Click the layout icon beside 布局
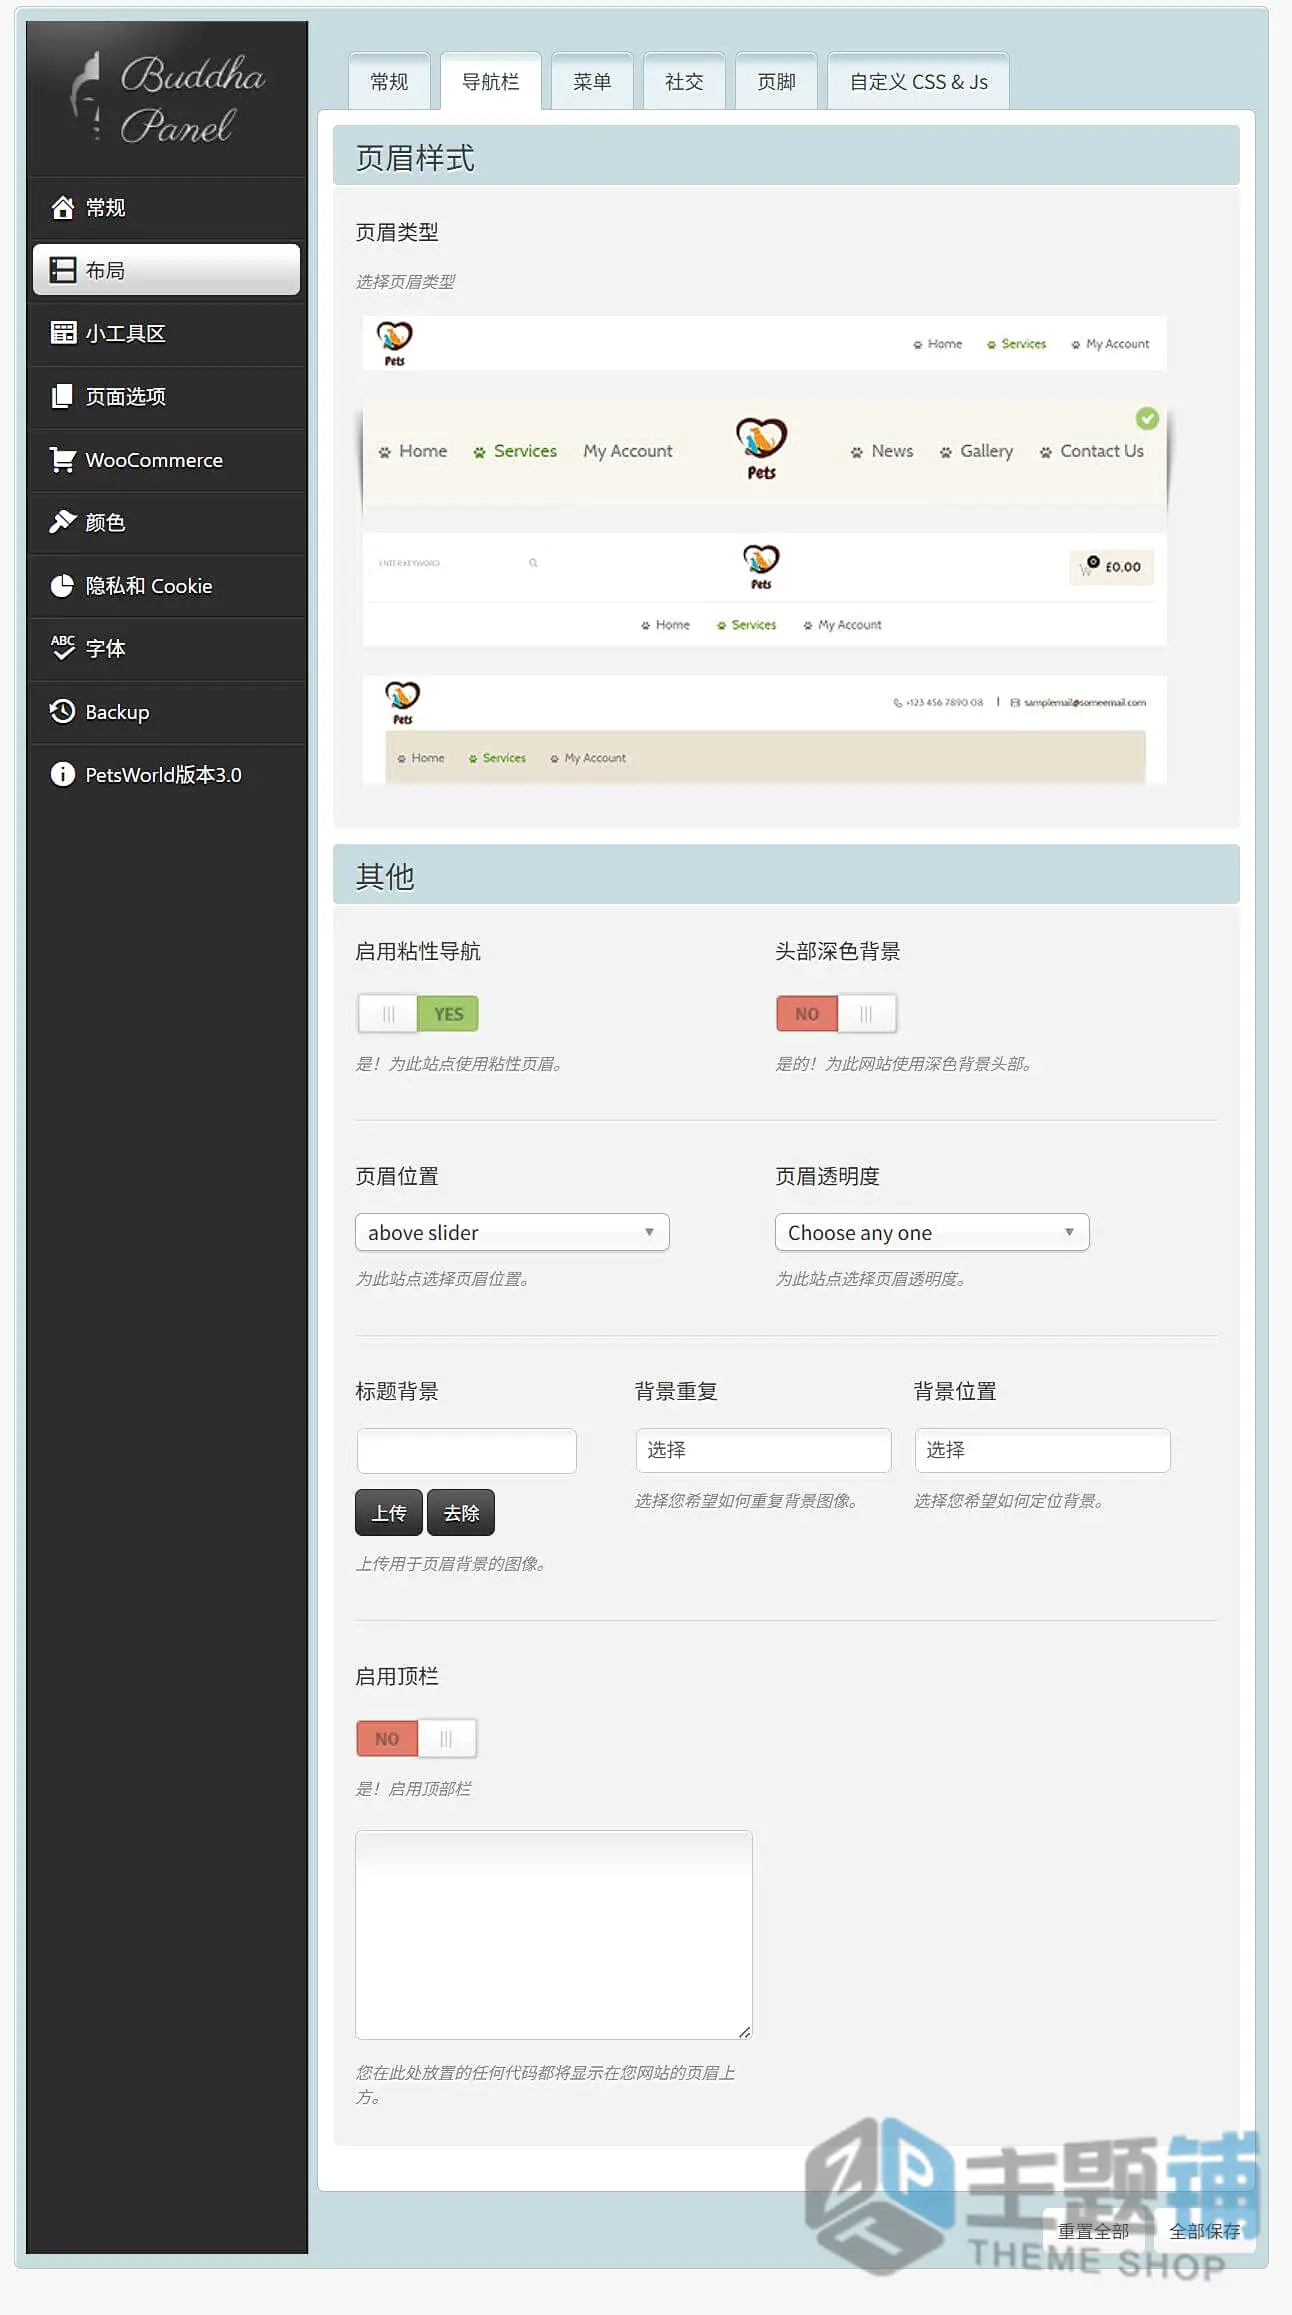The image size is (1292, 2315). click(x=62, y=270)
